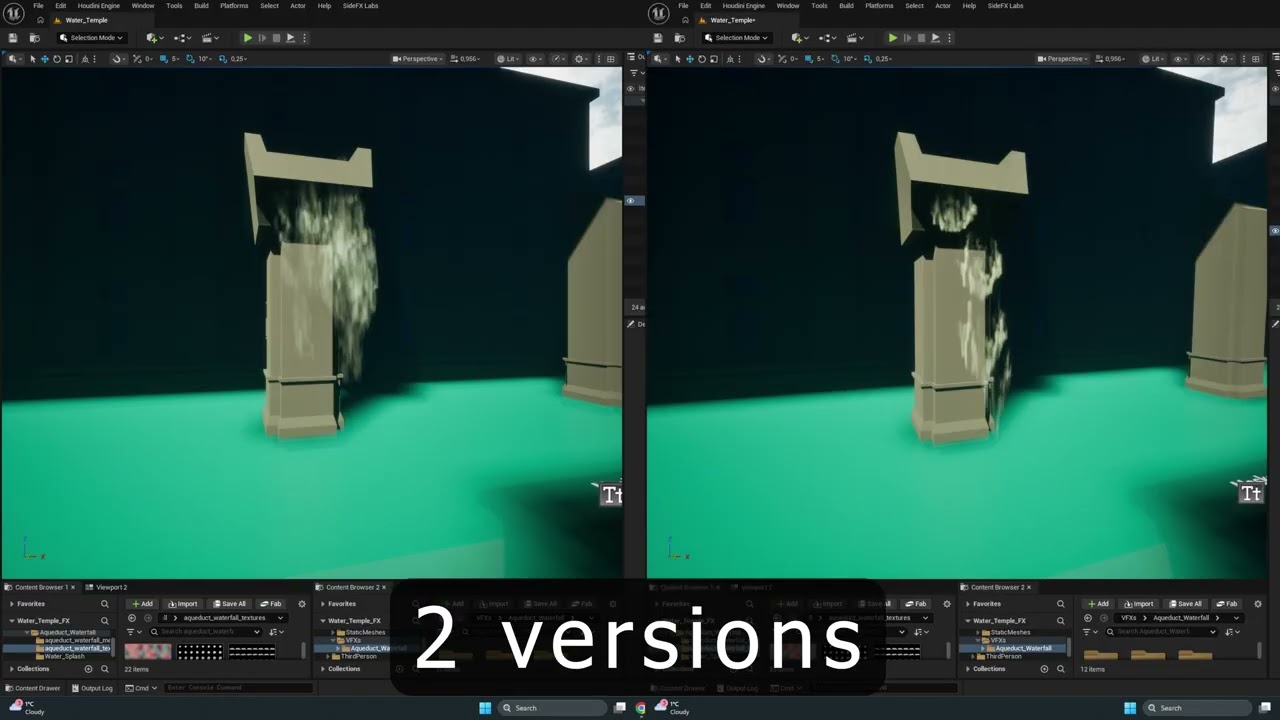The width and height of the screenshot is (1280, 720).
Task: Click the pink noise texture thumbnail
Action: (x=147, y=651)
